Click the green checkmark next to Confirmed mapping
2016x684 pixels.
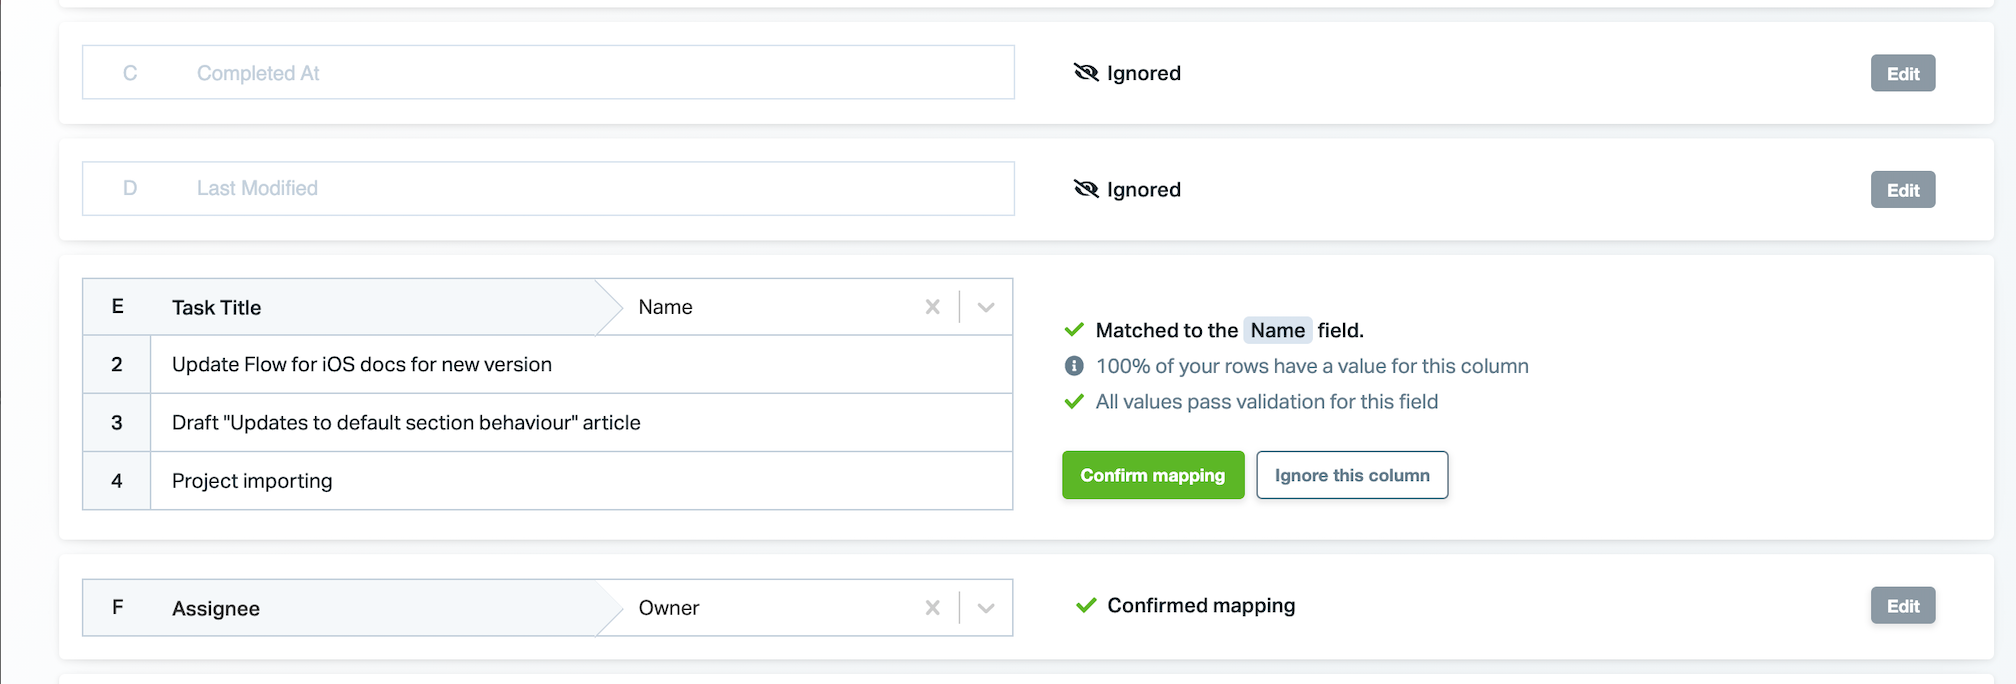point(1086,605)
